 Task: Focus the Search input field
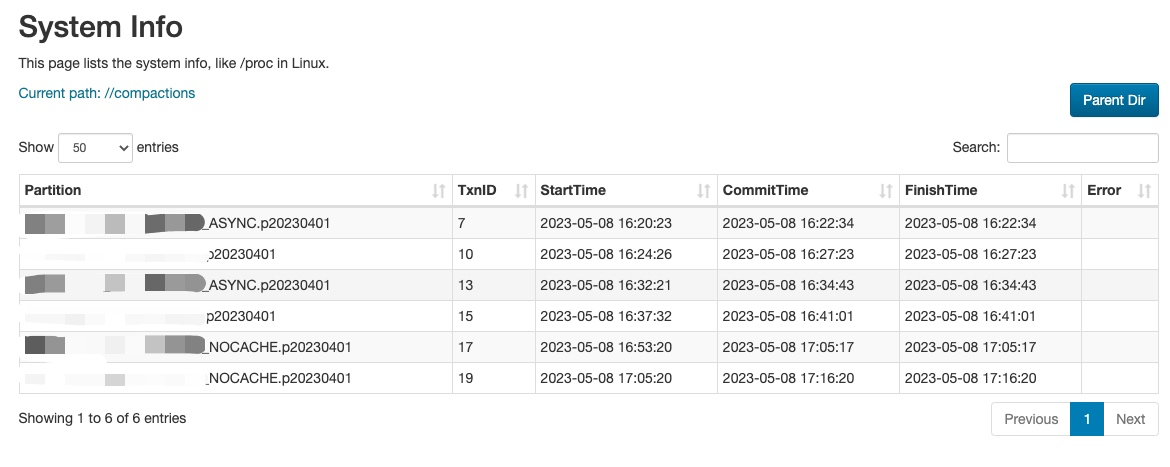1082,147
